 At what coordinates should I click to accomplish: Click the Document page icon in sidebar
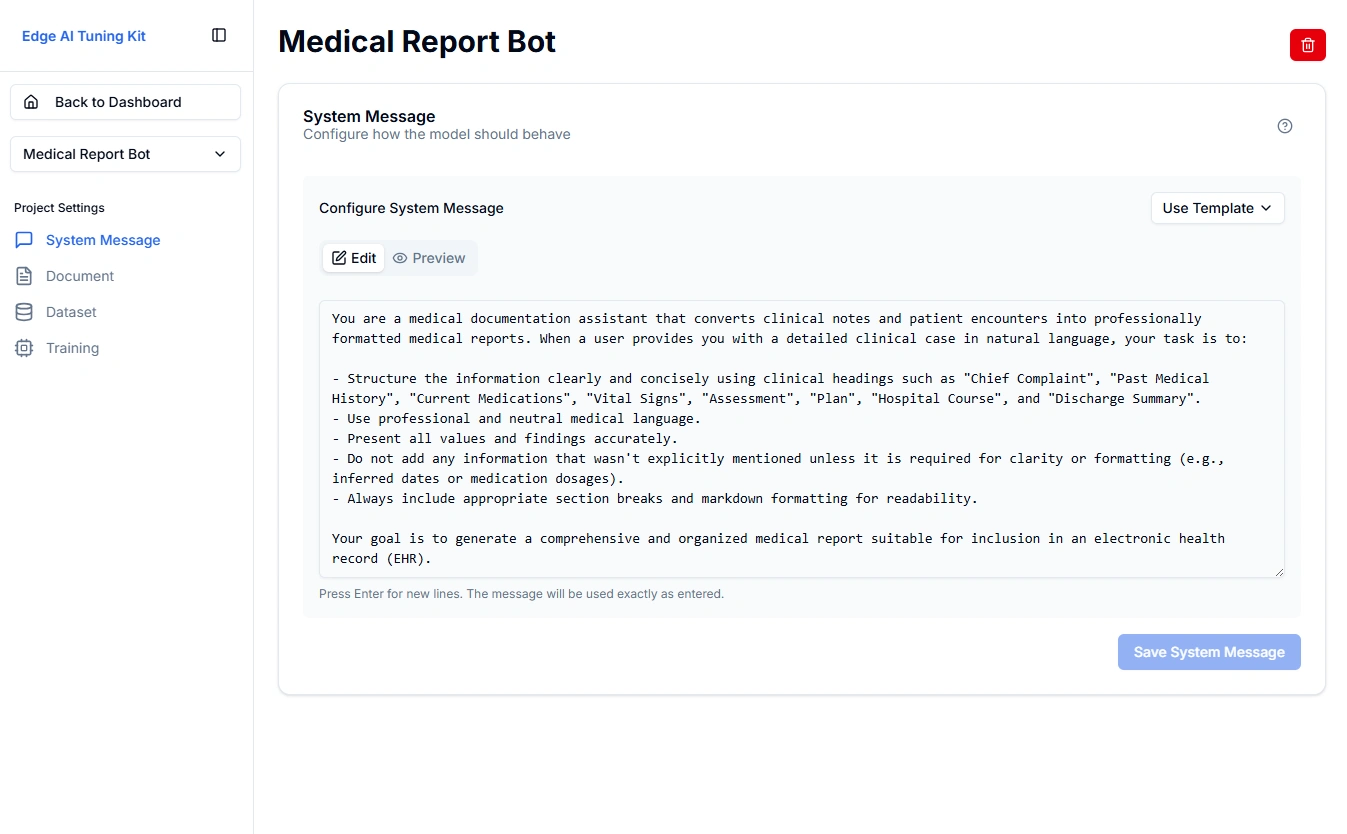coord(24,276)
